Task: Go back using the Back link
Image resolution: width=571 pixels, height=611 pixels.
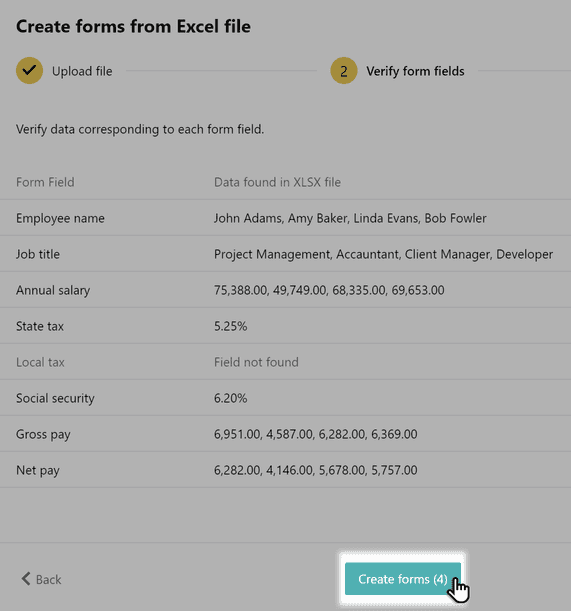Action: pyautogui.click(x=41, y=579)
